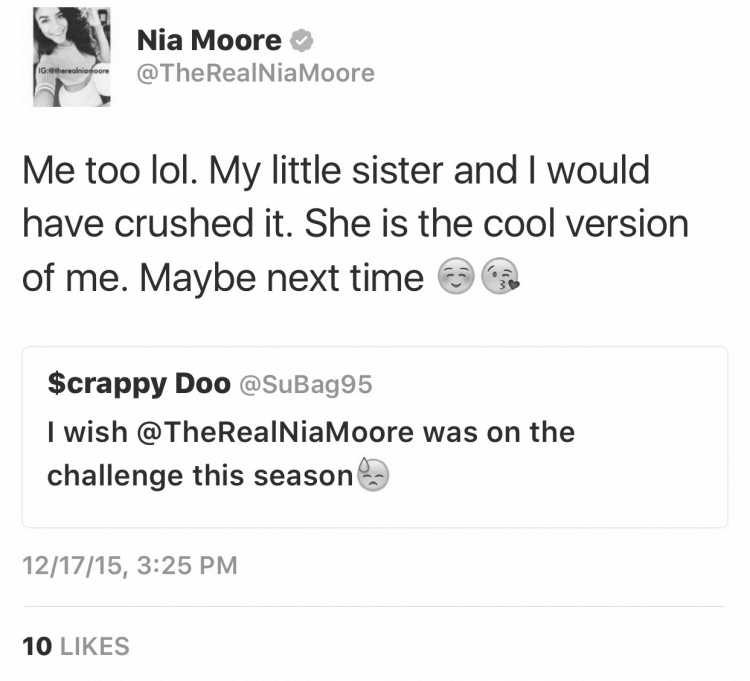The height and width of the screenshot is (681, 750).
Task: Click the IG watermark text on avatar
Action: point(74,71)
